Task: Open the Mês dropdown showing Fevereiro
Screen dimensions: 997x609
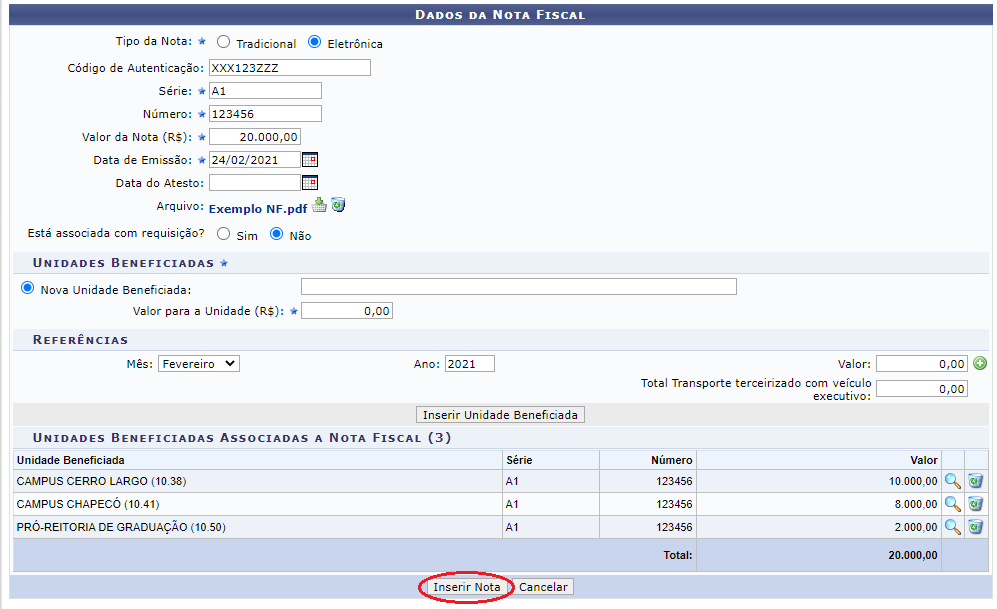Action: pyautogui.click(x=198, y=364)
